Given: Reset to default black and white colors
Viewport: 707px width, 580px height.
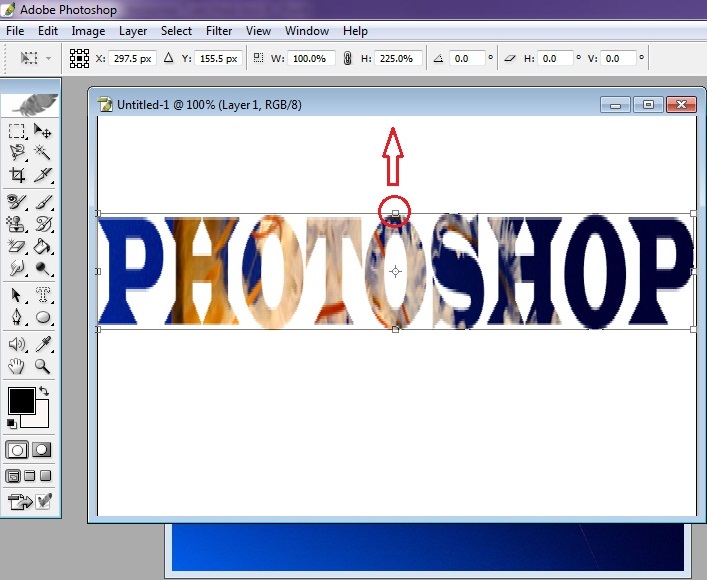Looking at the screenshot, I should pos(12,423).
